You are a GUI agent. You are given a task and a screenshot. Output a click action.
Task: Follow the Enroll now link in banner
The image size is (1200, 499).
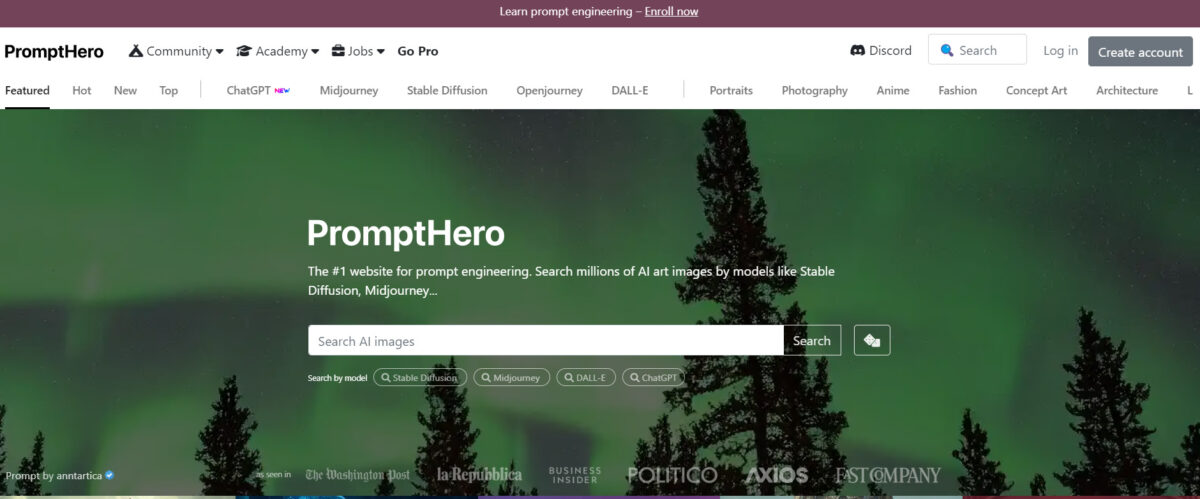tap(671, 12)
